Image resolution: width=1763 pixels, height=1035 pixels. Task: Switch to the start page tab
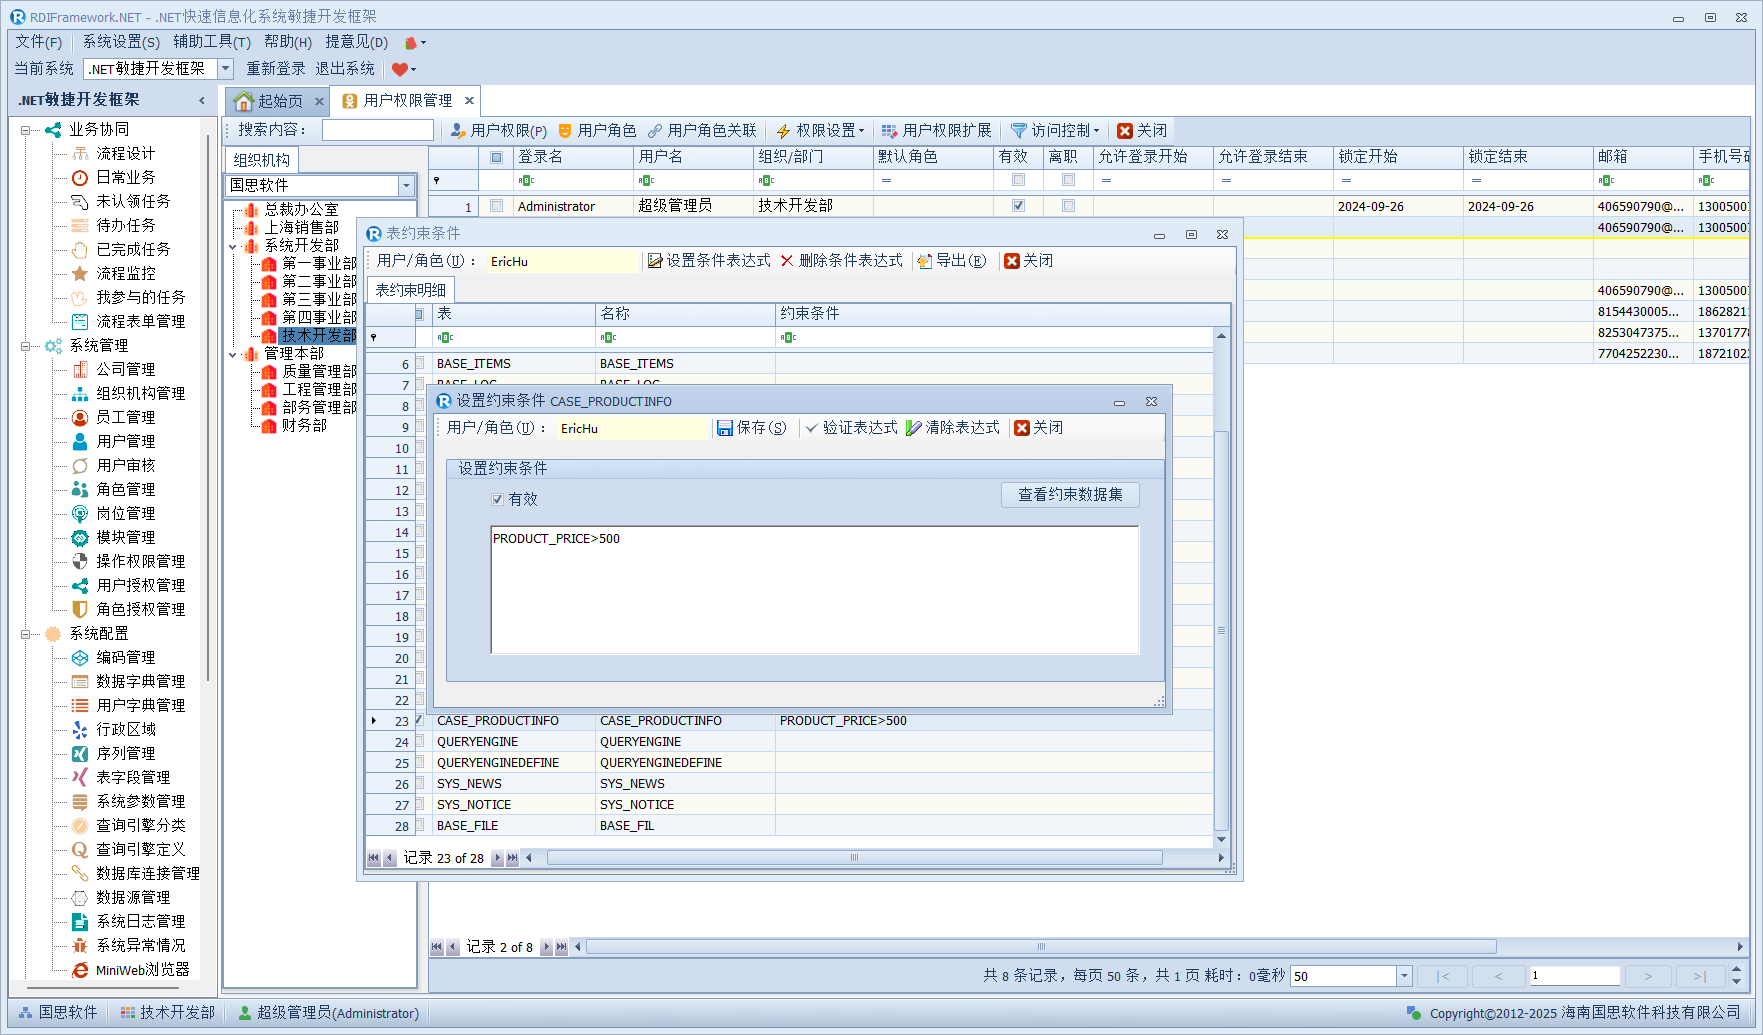click(270, 101)
